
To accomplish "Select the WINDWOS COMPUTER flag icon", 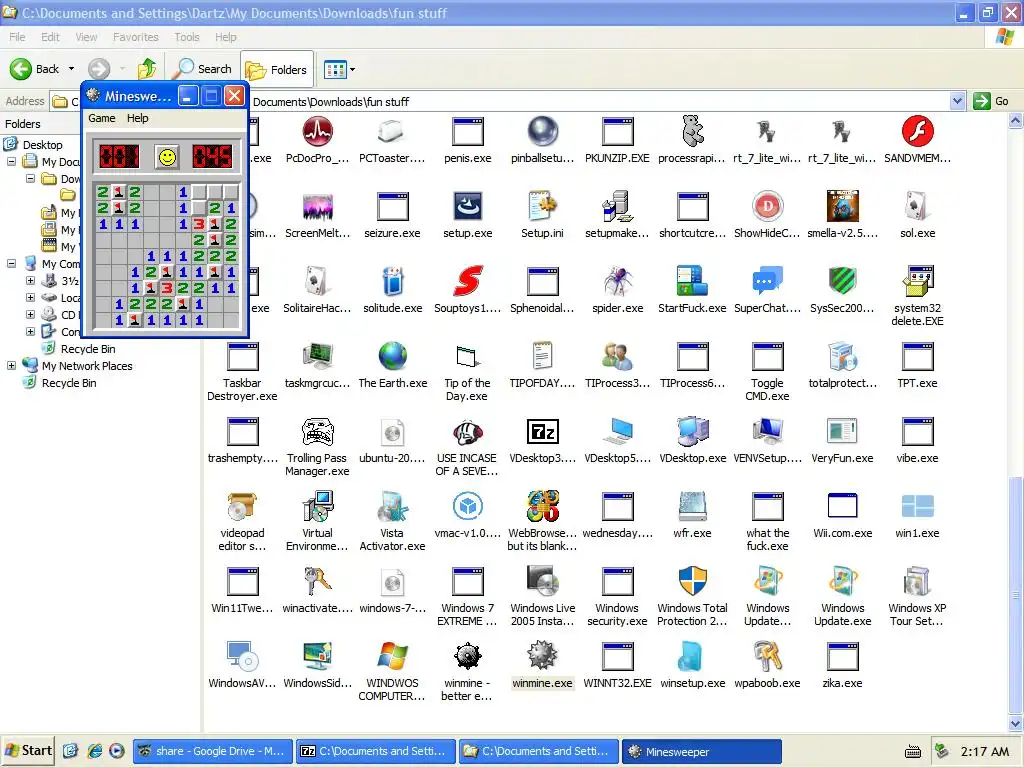I will point(392,656).
